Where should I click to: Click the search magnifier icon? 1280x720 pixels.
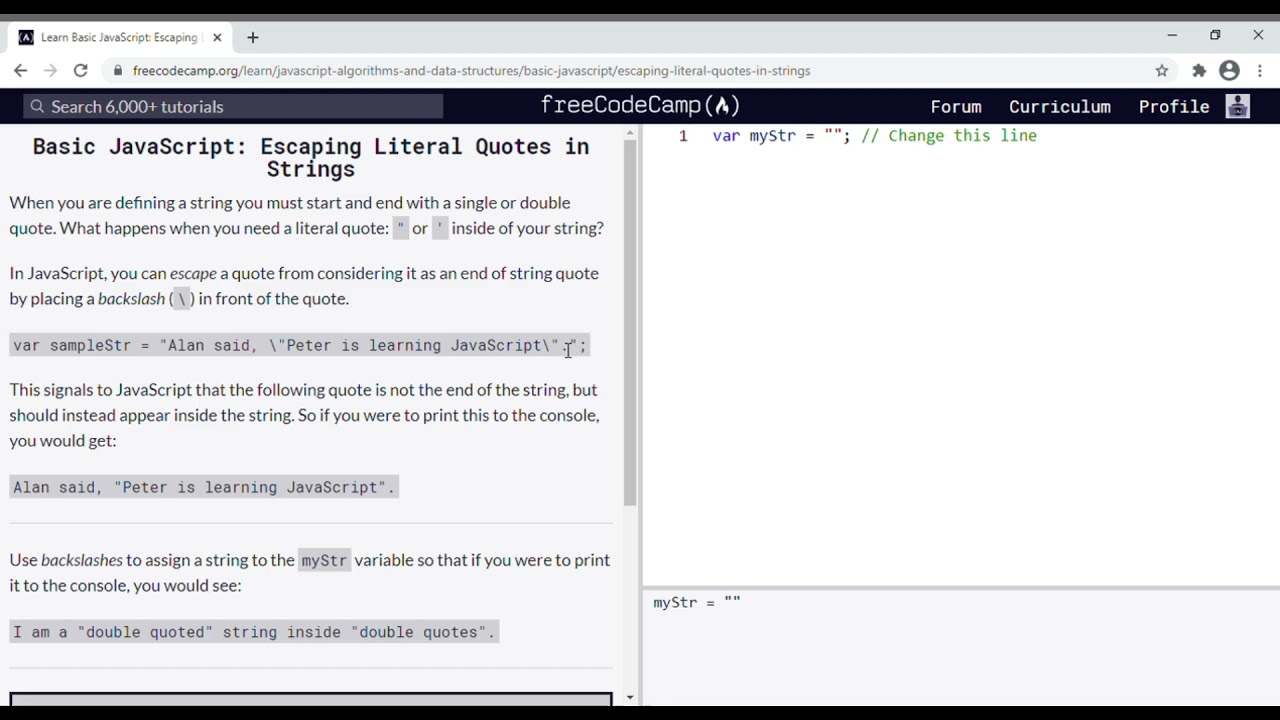pos(37,106)
